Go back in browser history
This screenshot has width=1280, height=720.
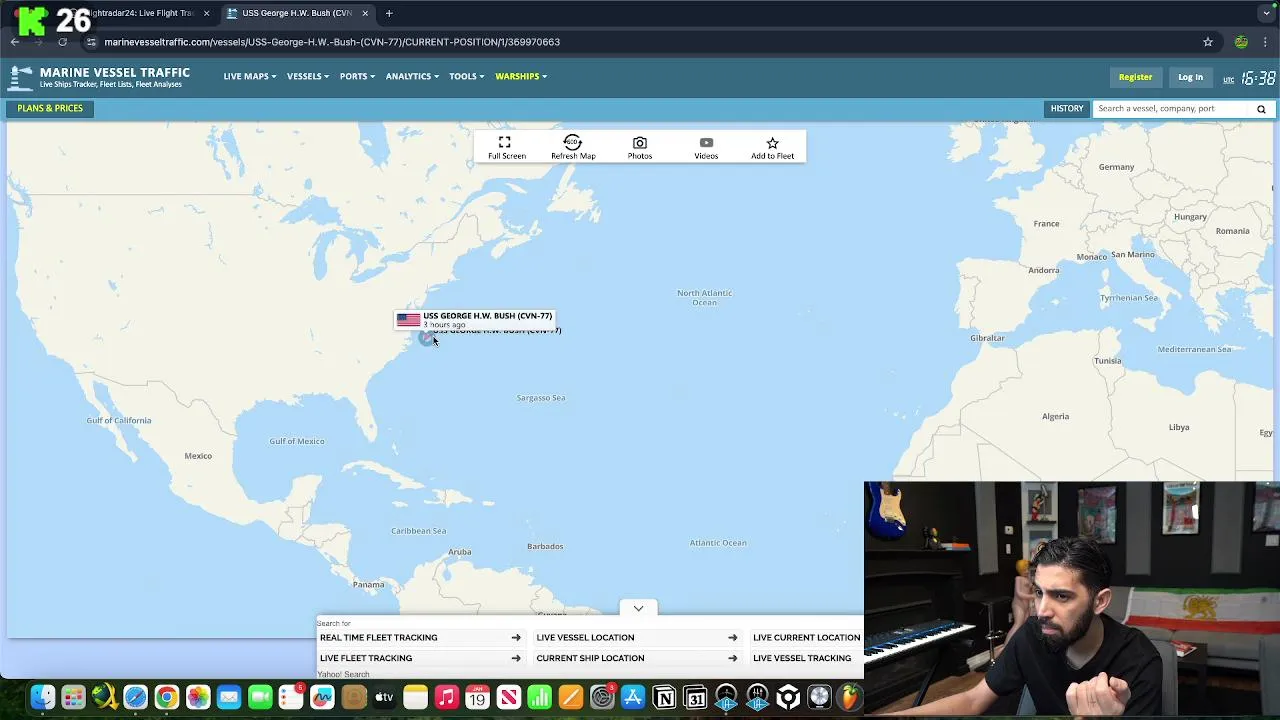pyautogui.click(x=15, y=42)
